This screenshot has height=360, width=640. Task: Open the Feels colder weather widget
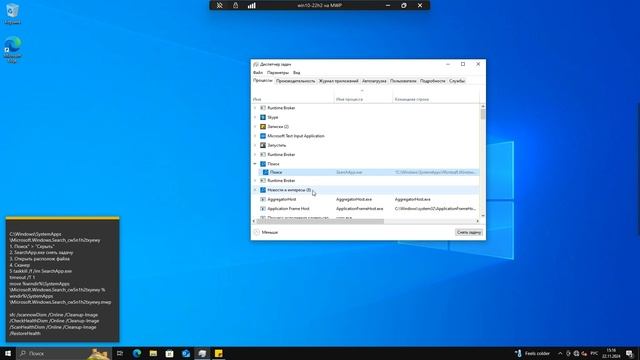point(532,353)
